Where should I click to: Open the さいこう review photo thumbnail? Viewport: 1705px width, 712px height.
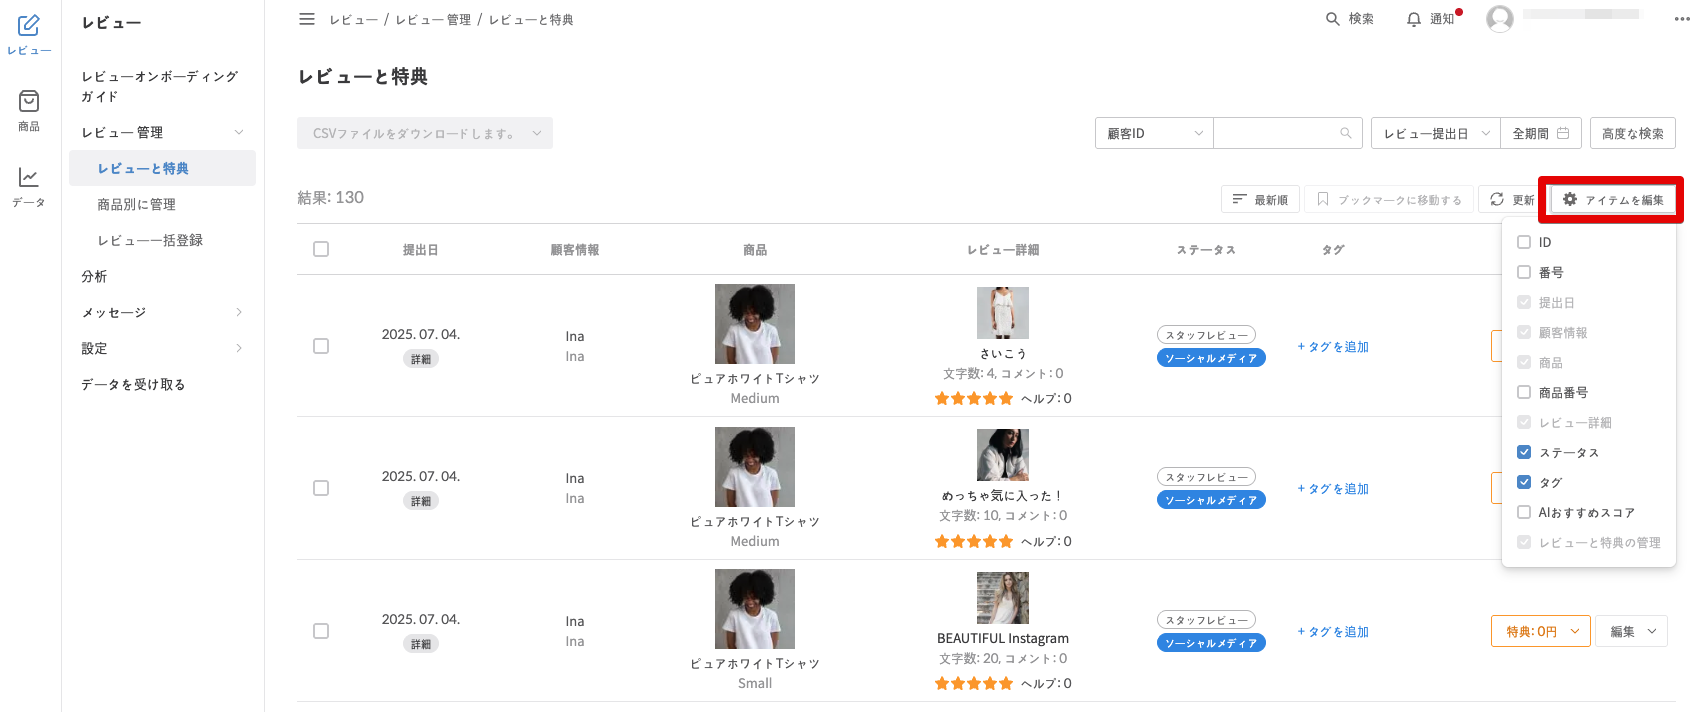pyautogui.click(x=1002, y=313)
